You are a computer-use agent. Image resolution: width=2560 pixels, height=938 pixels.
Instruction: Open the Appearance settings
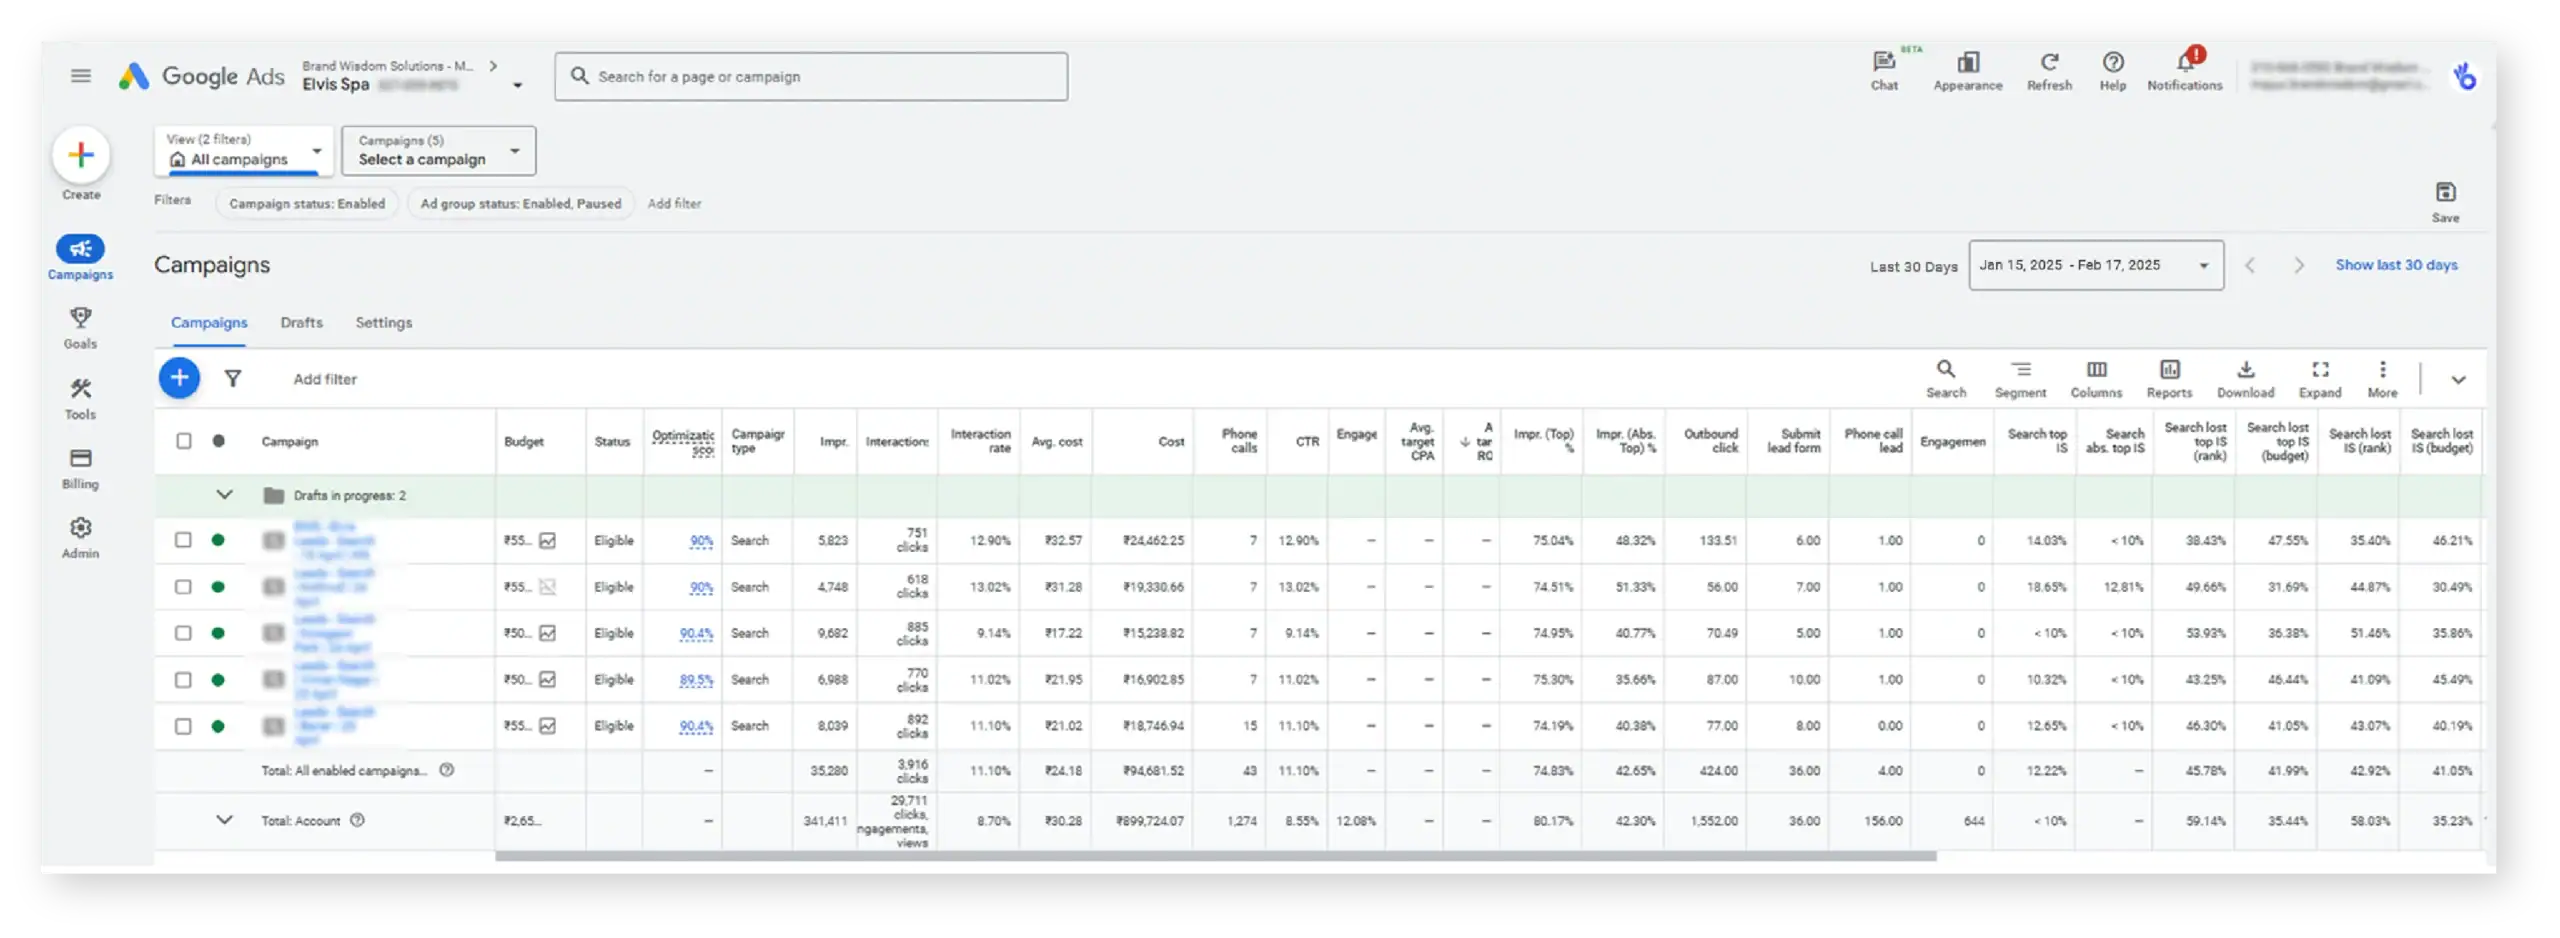point(1967,70)
